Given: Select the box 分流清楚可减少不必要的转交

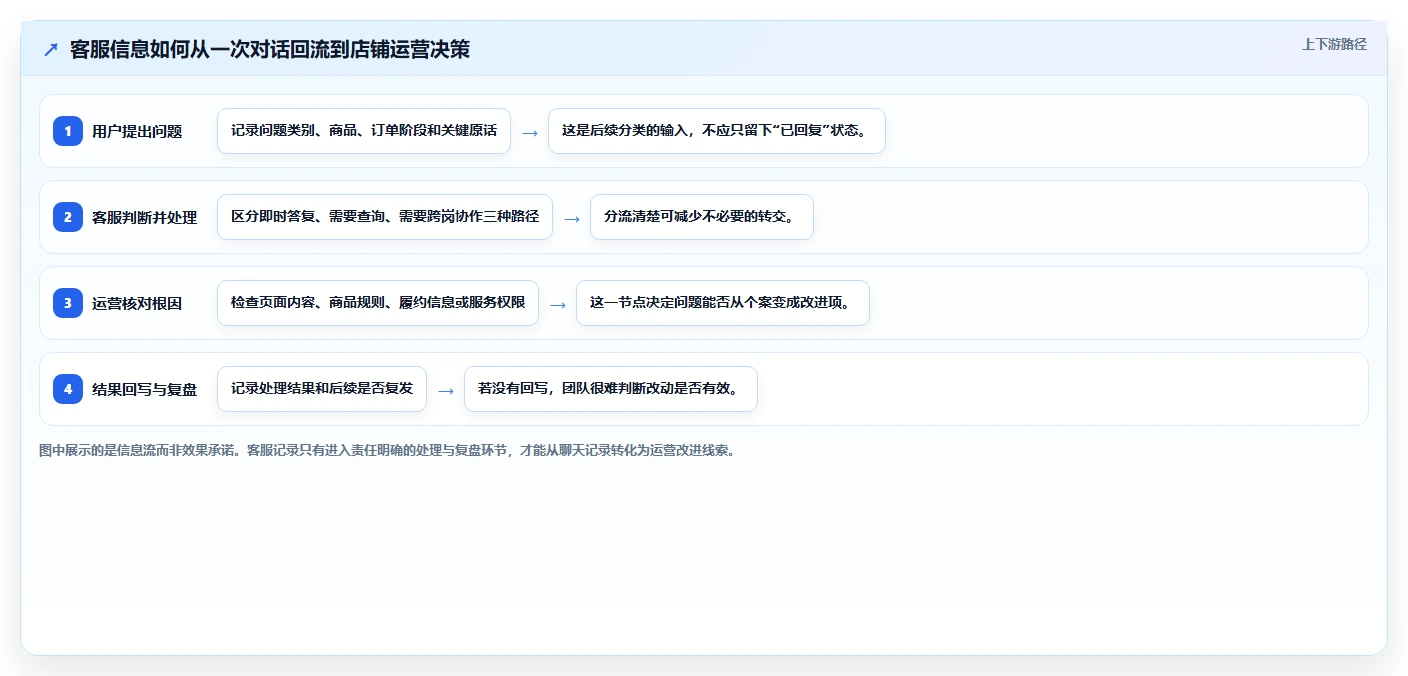Looking at the screenshot, I should [702, 217].
